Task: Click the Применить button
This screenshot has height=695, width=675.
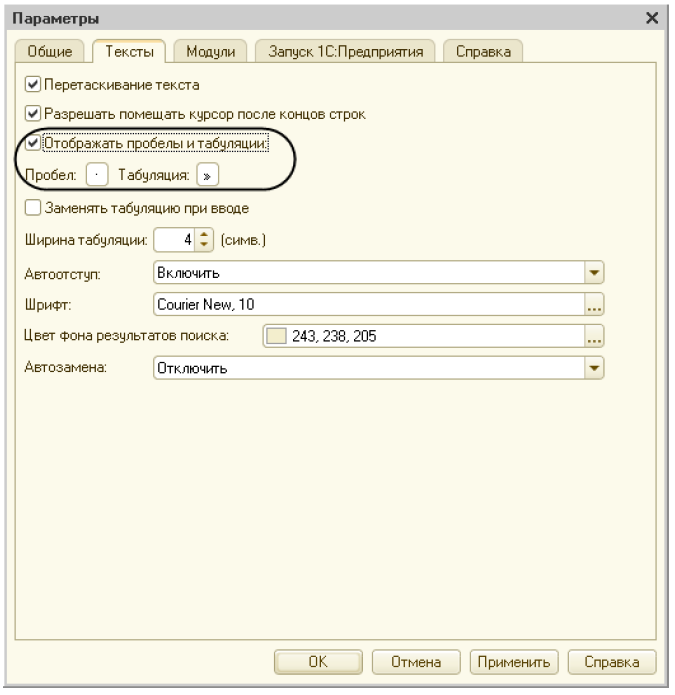Action: (x=514, y=662)
